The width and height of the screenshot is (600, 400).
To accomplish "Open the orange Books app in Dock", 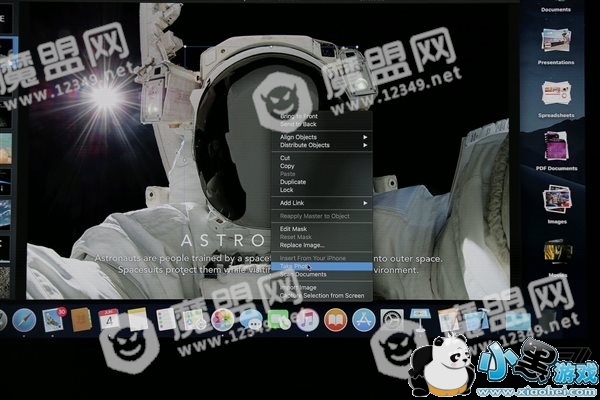I will click(x=336, y=320).
